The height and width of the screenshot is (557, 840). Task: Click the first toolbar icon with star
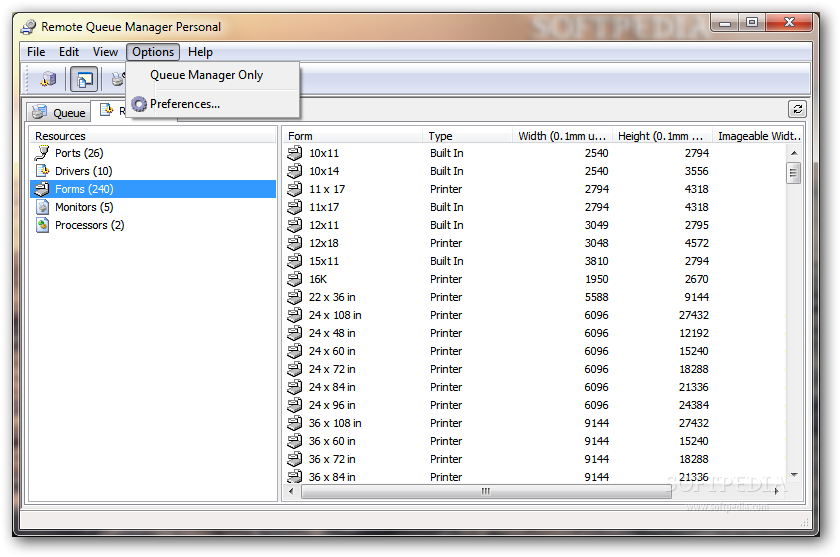tap(48, 79)
